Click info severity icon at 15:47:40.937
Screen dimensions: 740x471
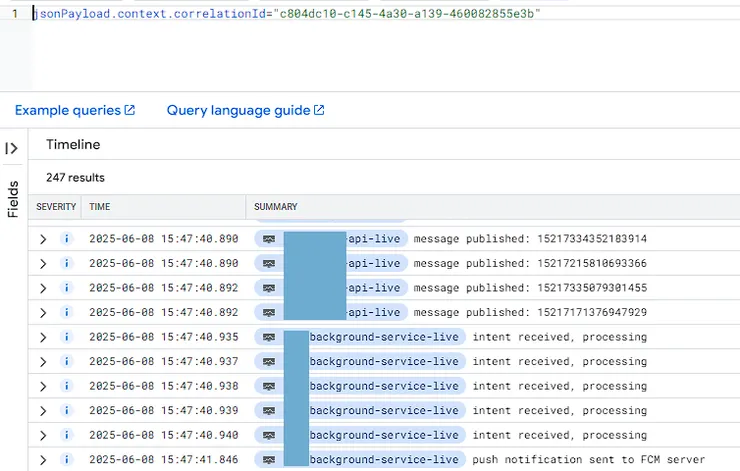(67, 362)
